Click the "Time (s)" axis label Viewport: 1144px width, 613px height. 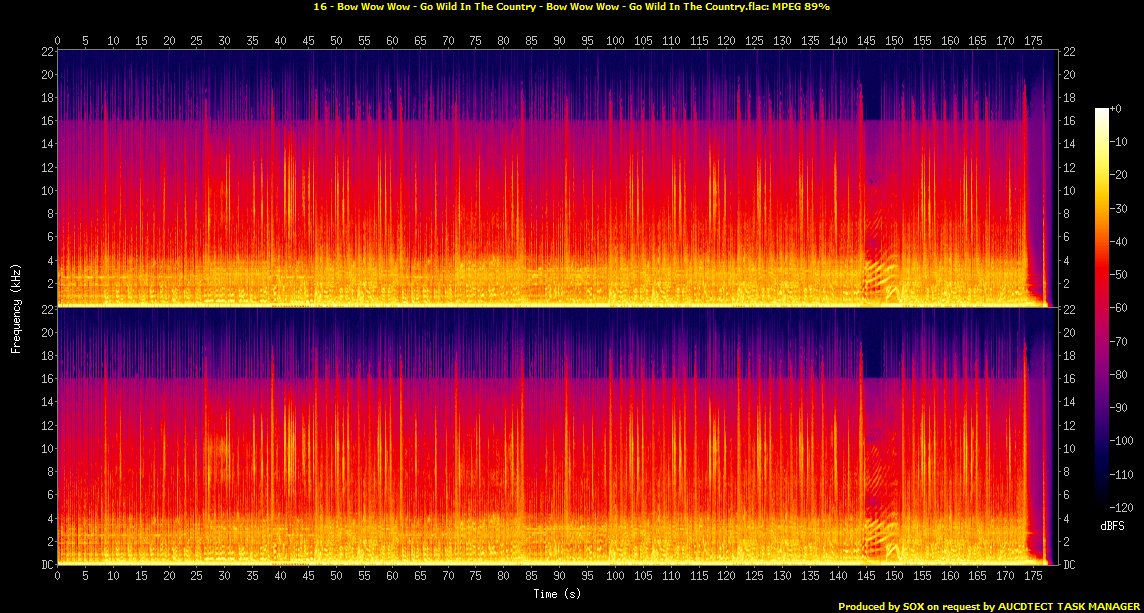558,594
